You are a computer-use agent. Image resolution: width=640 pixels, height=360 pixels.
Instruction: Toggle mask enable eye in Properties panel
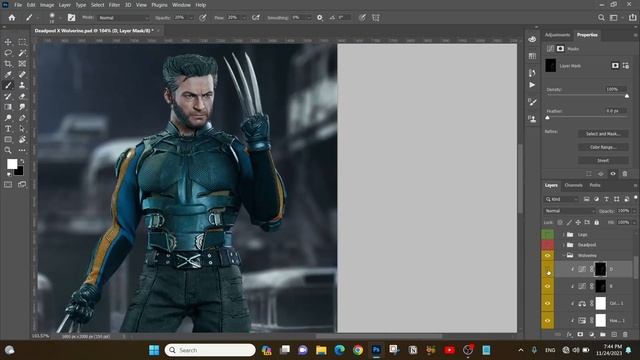[613, 174]
